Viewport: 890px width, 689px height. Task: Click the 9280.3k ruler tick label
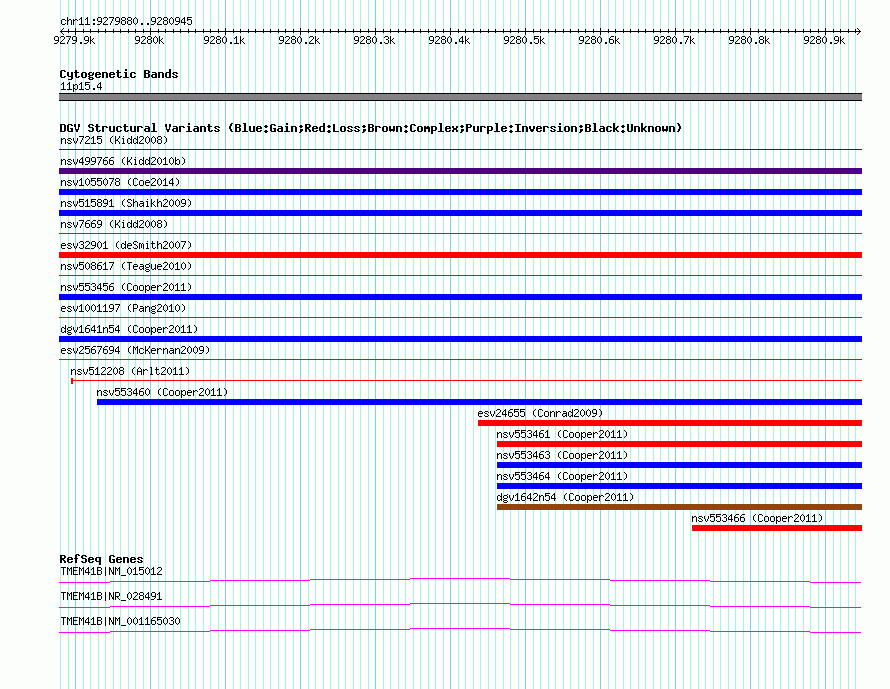point(374,40)
